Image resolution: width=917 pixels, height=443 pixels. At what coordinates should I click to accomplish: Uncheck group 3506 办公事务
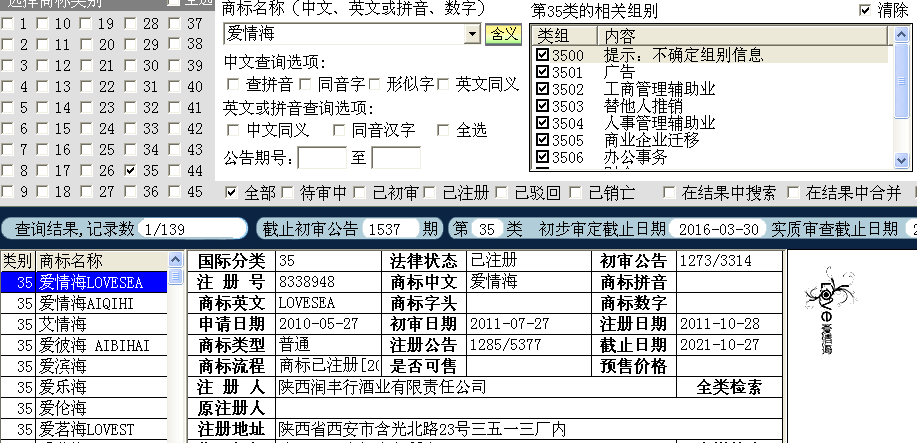tap(543, 157)
